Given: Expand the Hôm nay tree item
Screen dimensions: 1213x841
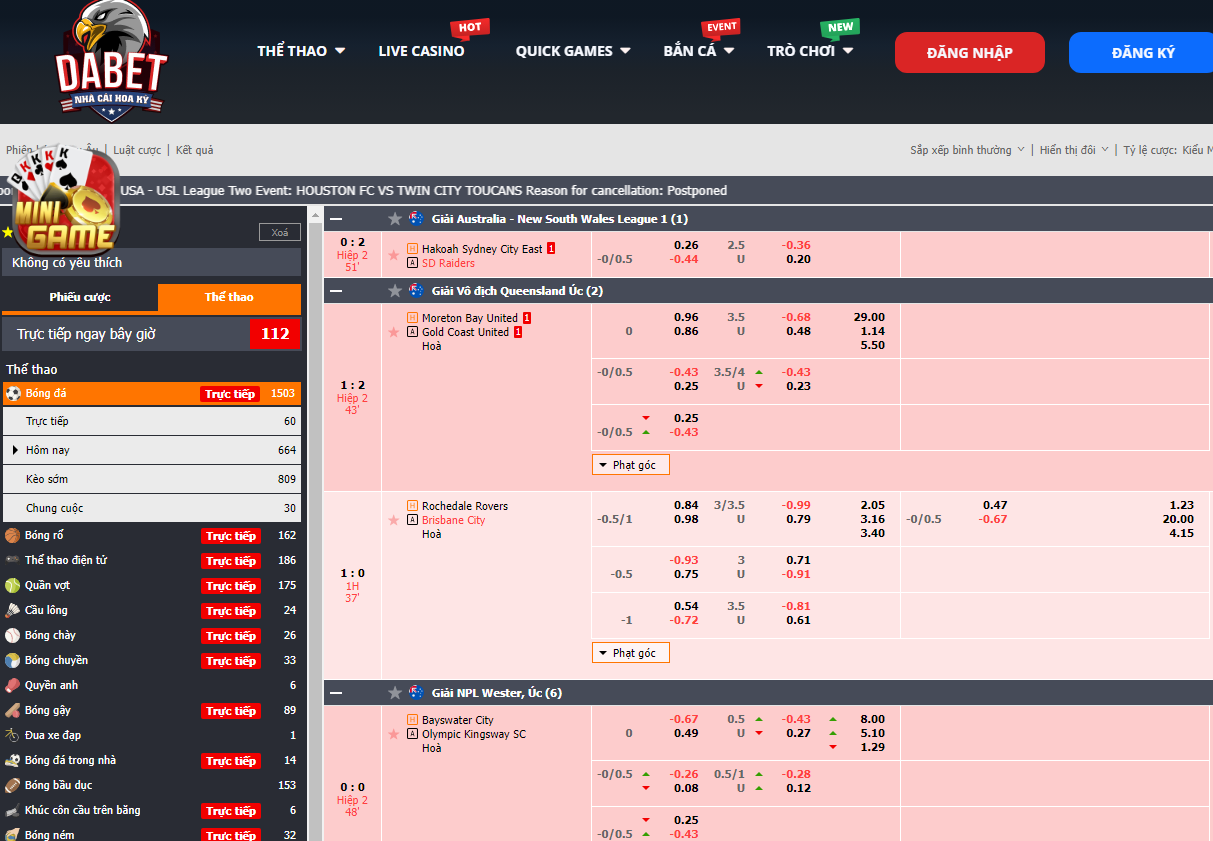Looking at the screenshot, I should [15, 450].
